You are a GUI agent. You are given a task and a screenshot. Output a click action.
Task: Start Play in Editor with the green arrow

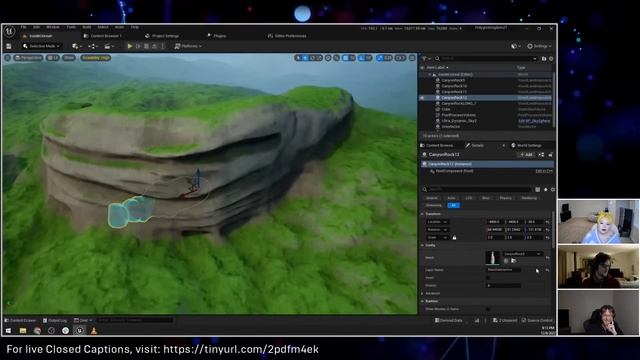[x=130, y=46]
